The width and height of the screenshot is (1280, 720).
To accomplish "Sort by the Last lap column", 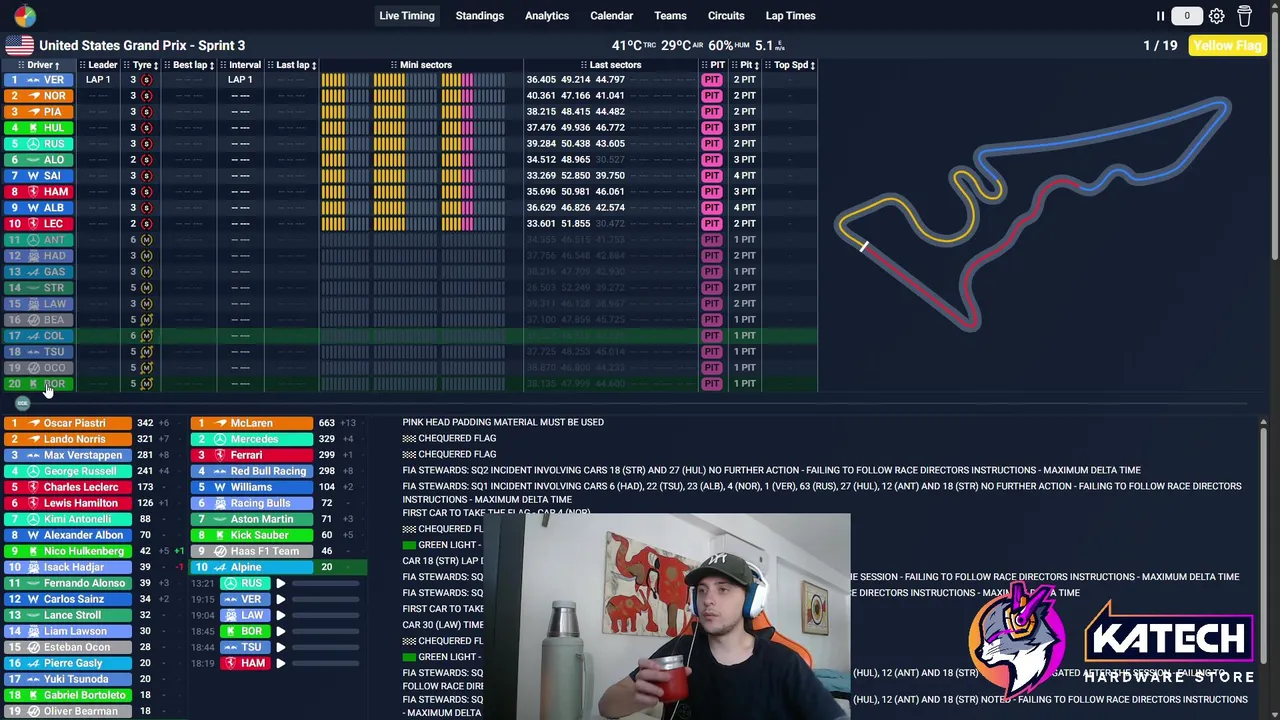I will point(293,65).
